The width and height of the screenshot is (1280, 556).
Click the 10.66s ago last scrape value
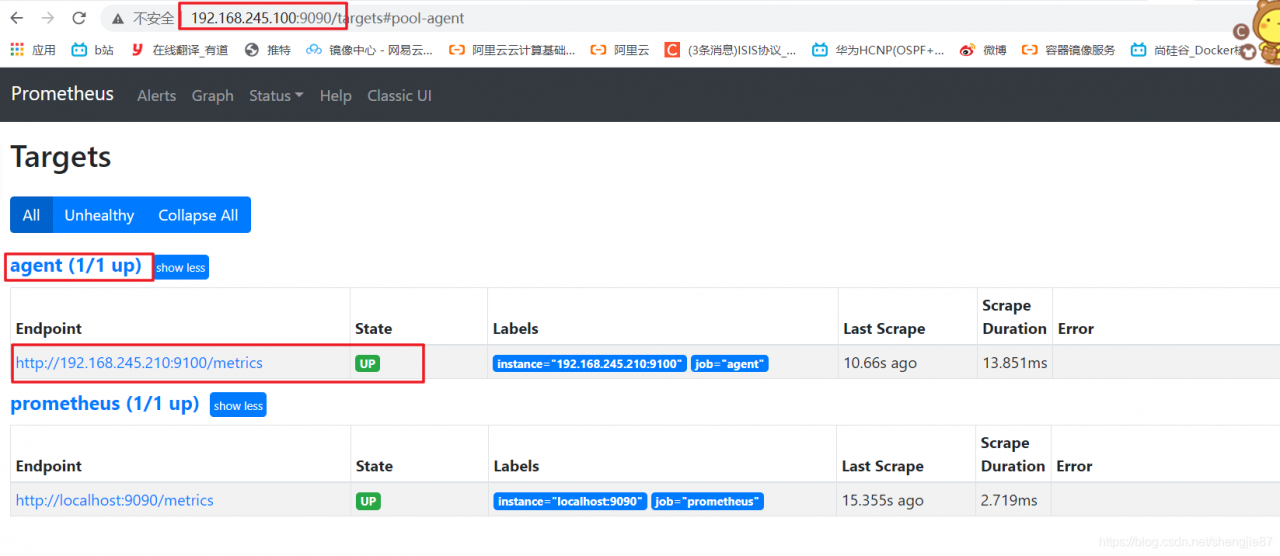coord(880,363)
